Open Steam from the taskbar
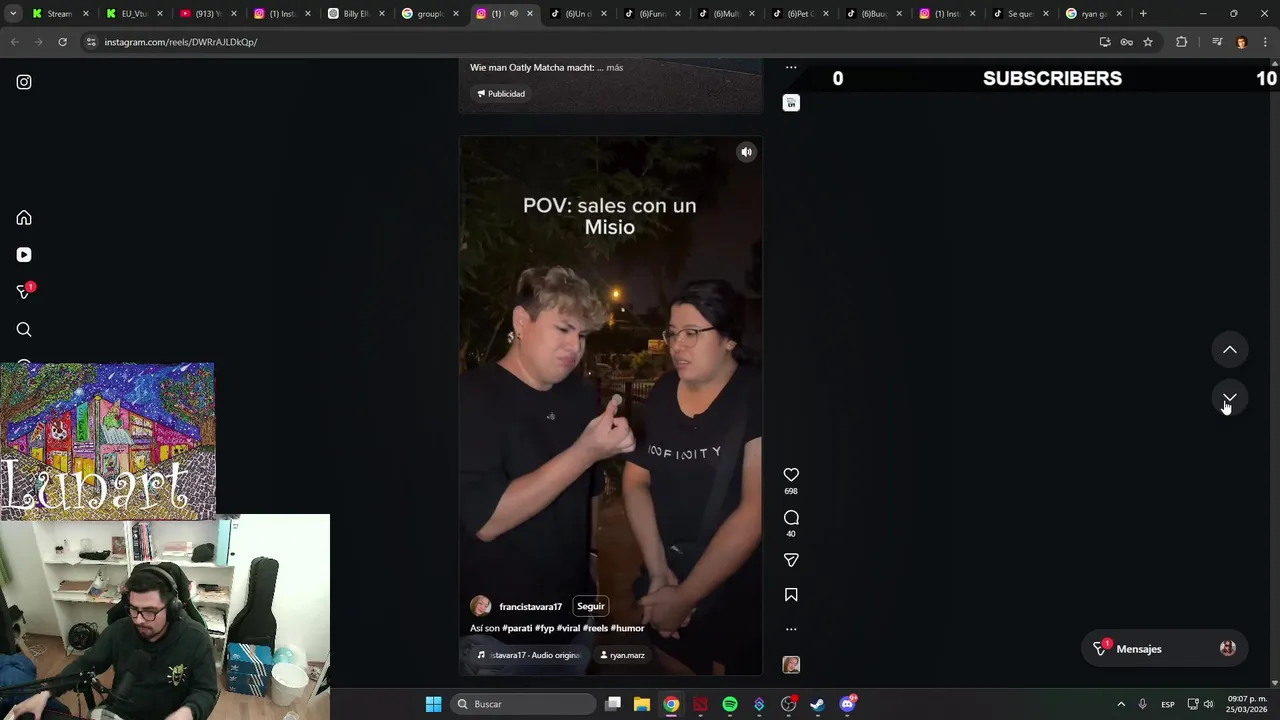 coord(817,704)
